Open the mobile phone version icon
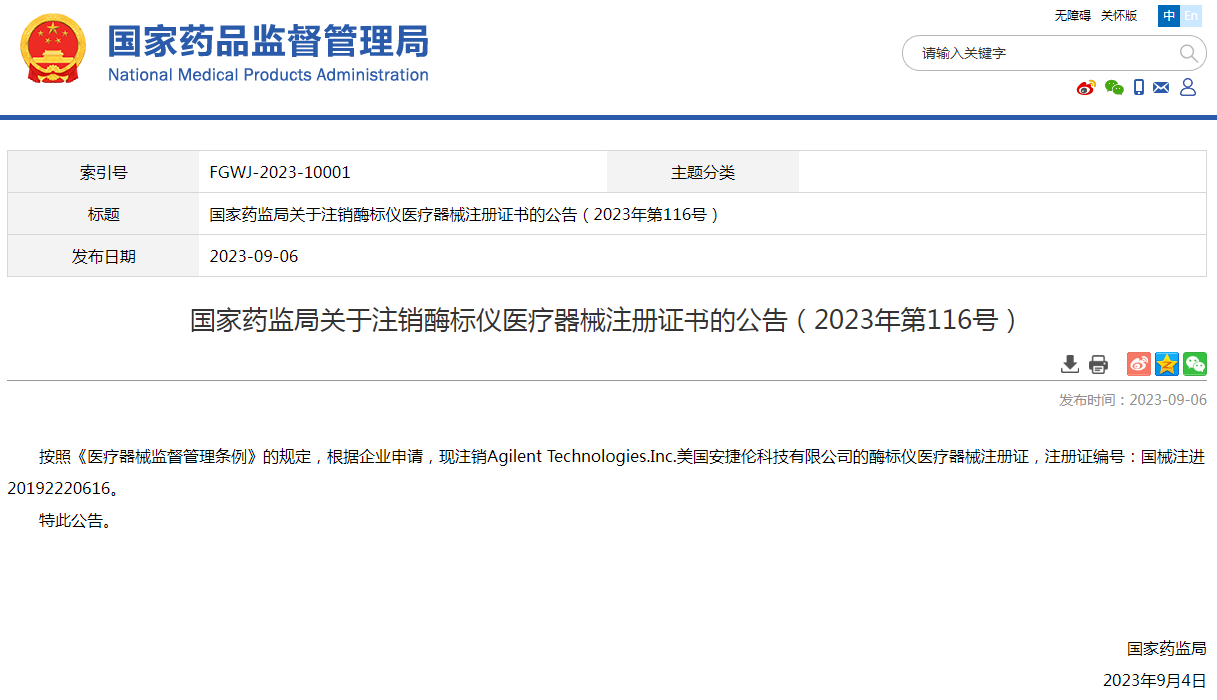 point(1139,88)
